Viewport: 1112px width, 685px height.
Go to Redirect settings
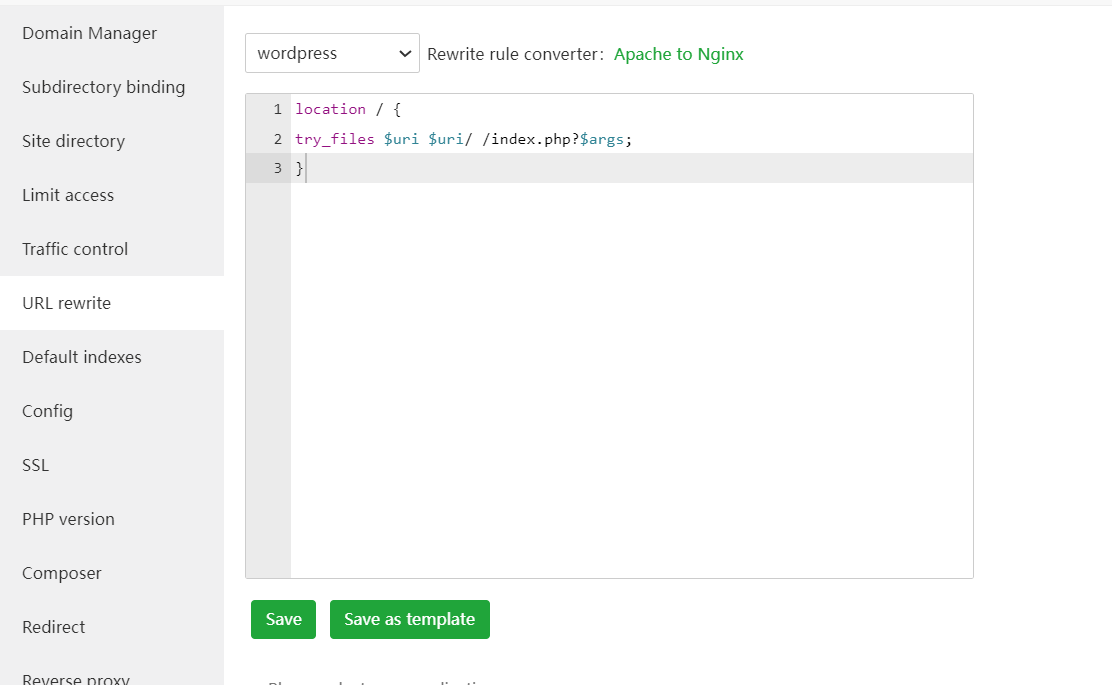pos(53,627)
